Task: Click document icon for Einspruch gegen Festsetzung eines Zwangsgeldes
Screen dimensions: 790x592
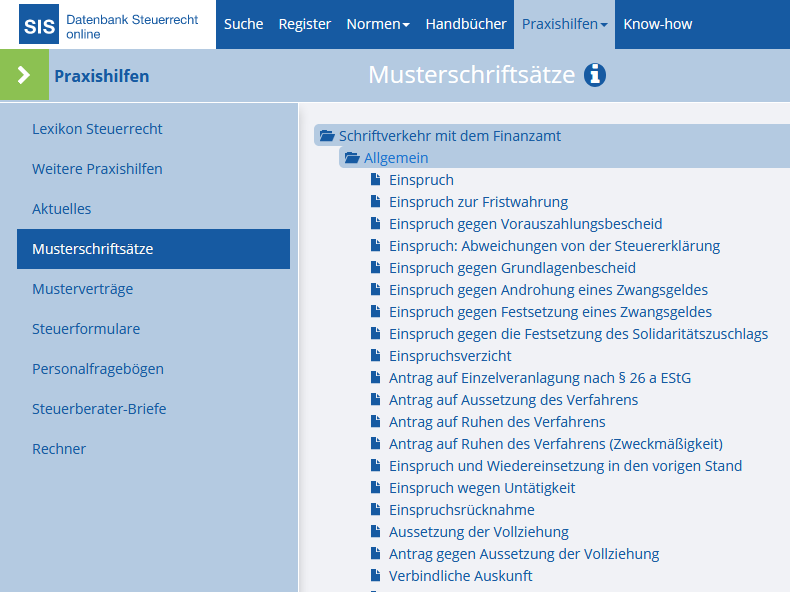Action: (x=375, y=311)
